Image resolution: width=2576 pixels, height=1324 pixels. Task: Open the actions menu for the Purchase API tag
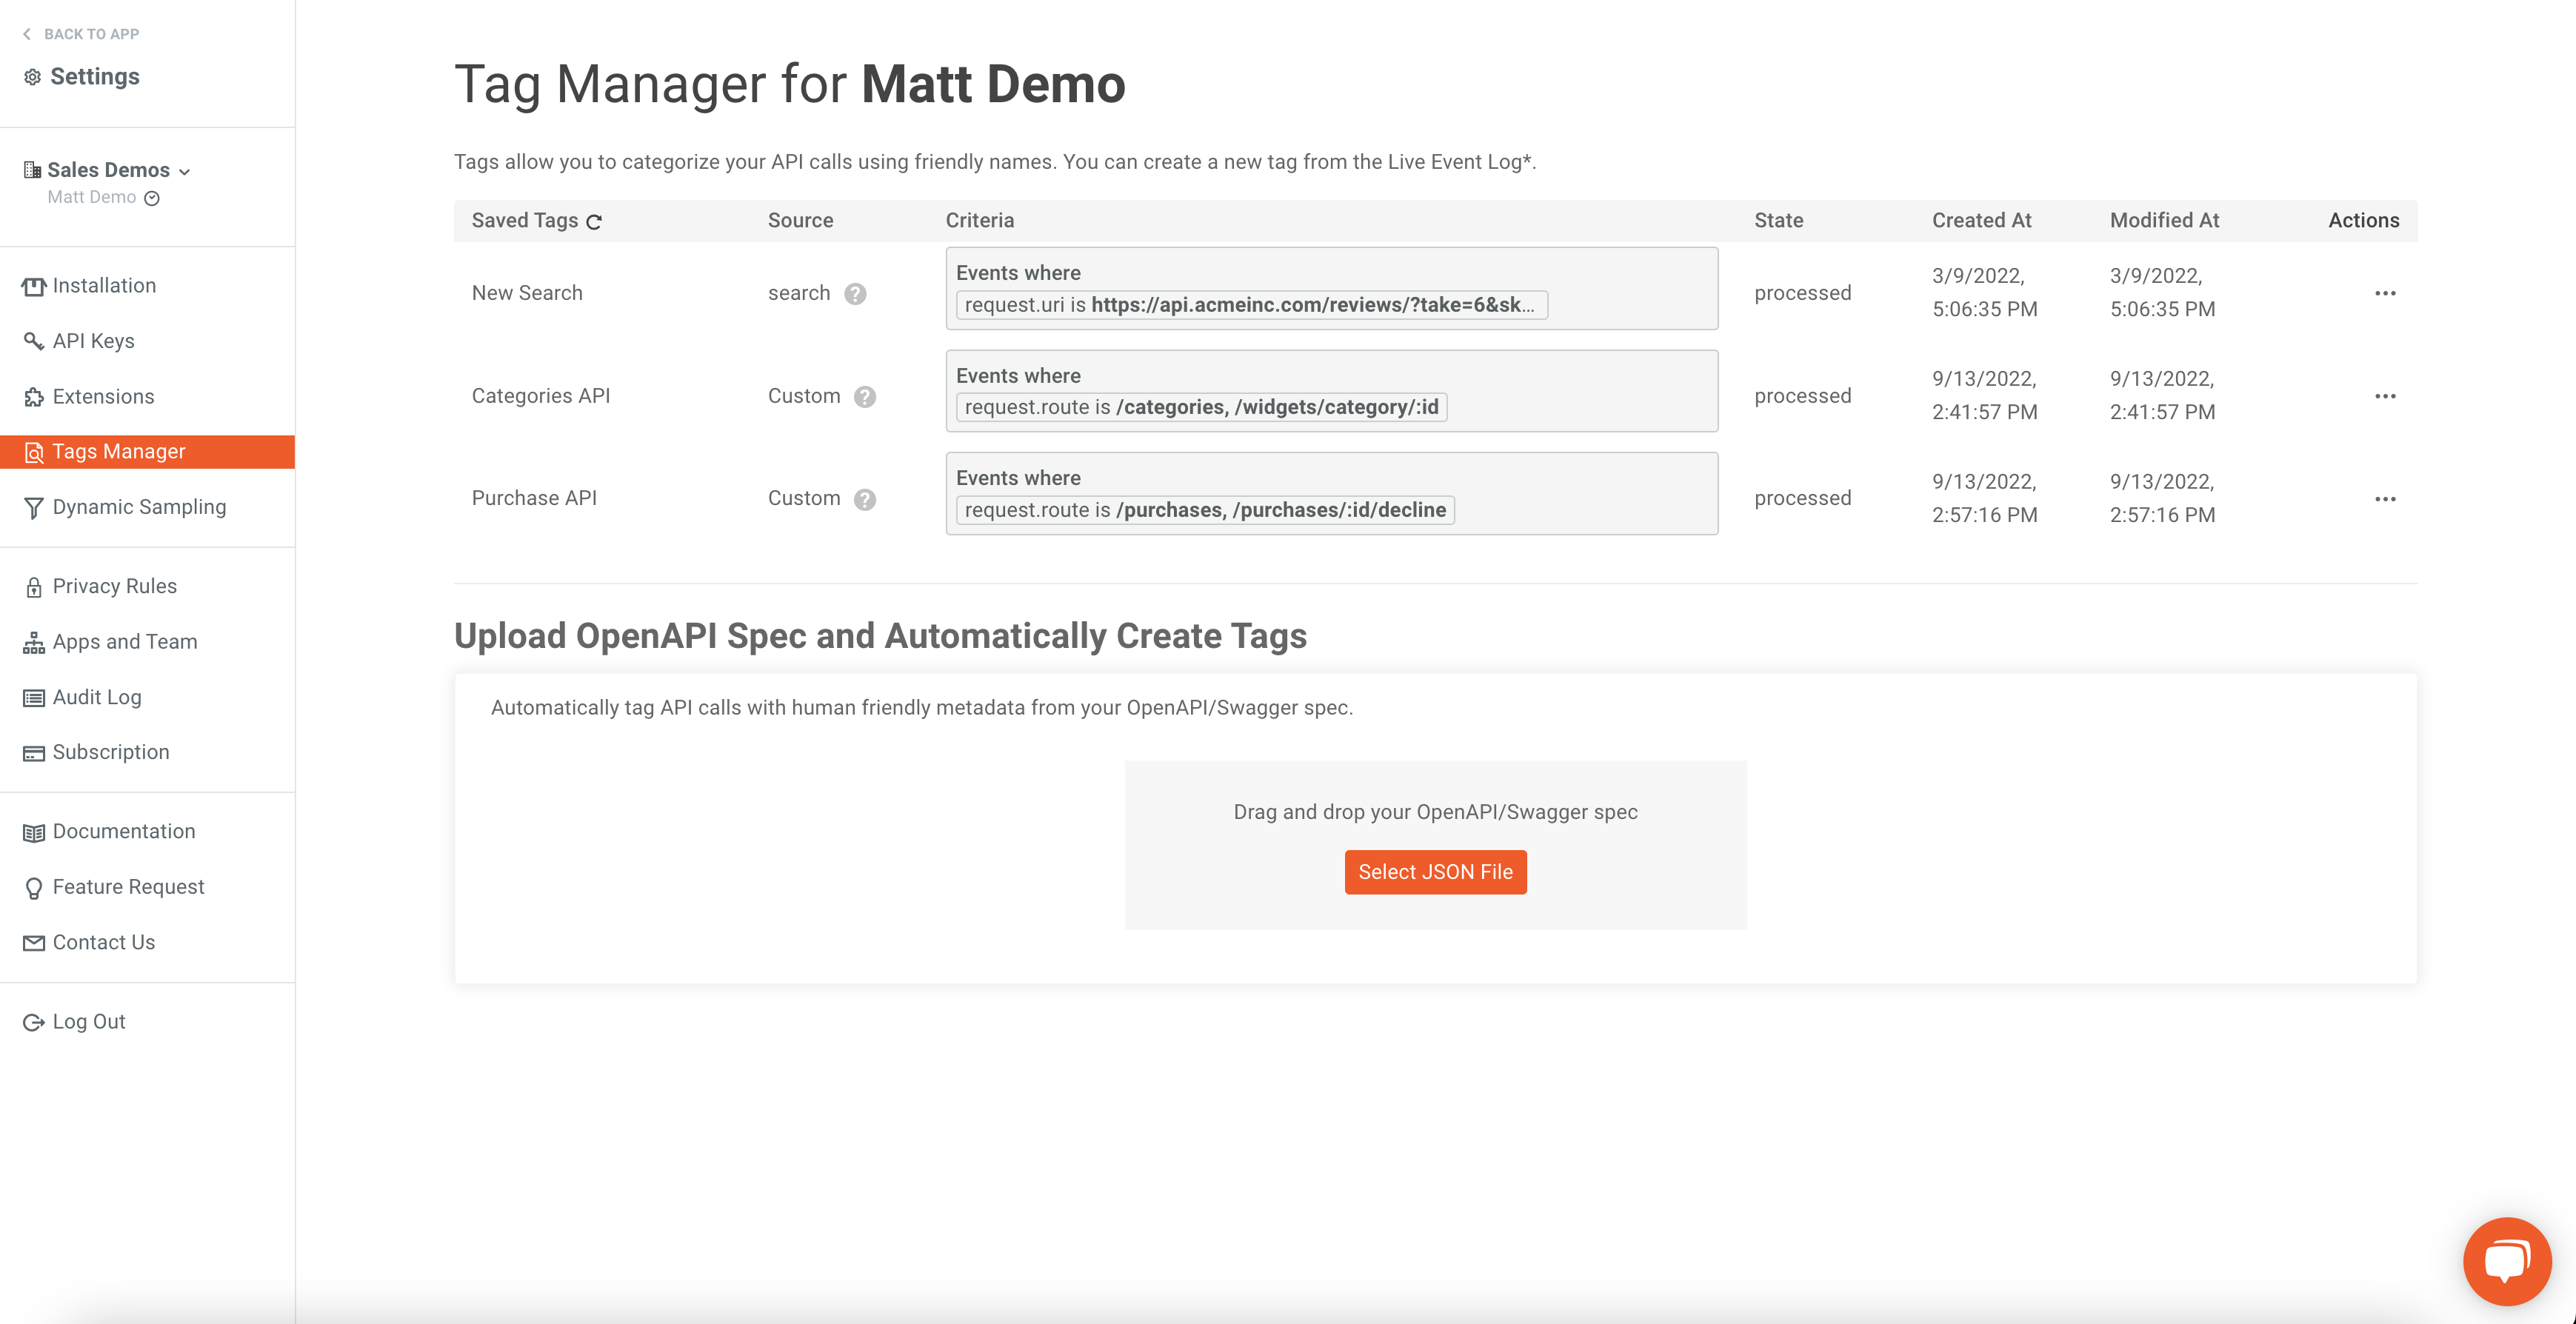coord(2386,499)
